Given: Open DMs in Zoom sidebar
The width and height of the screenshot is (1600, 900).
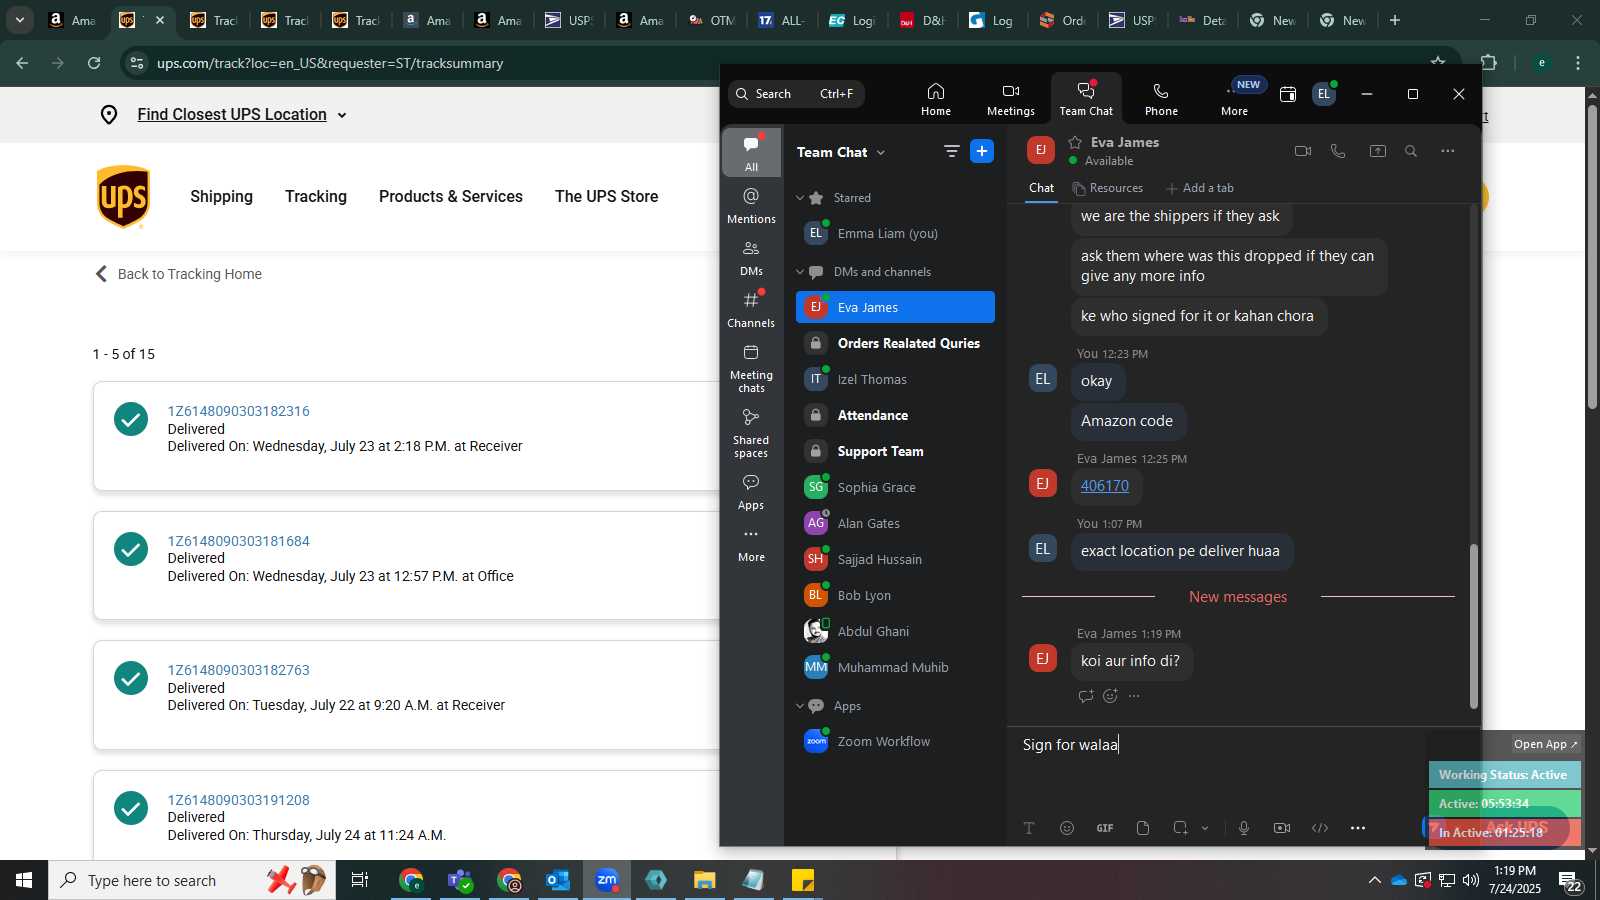Looking at the screenshot, I should click(x=751, y=257).
